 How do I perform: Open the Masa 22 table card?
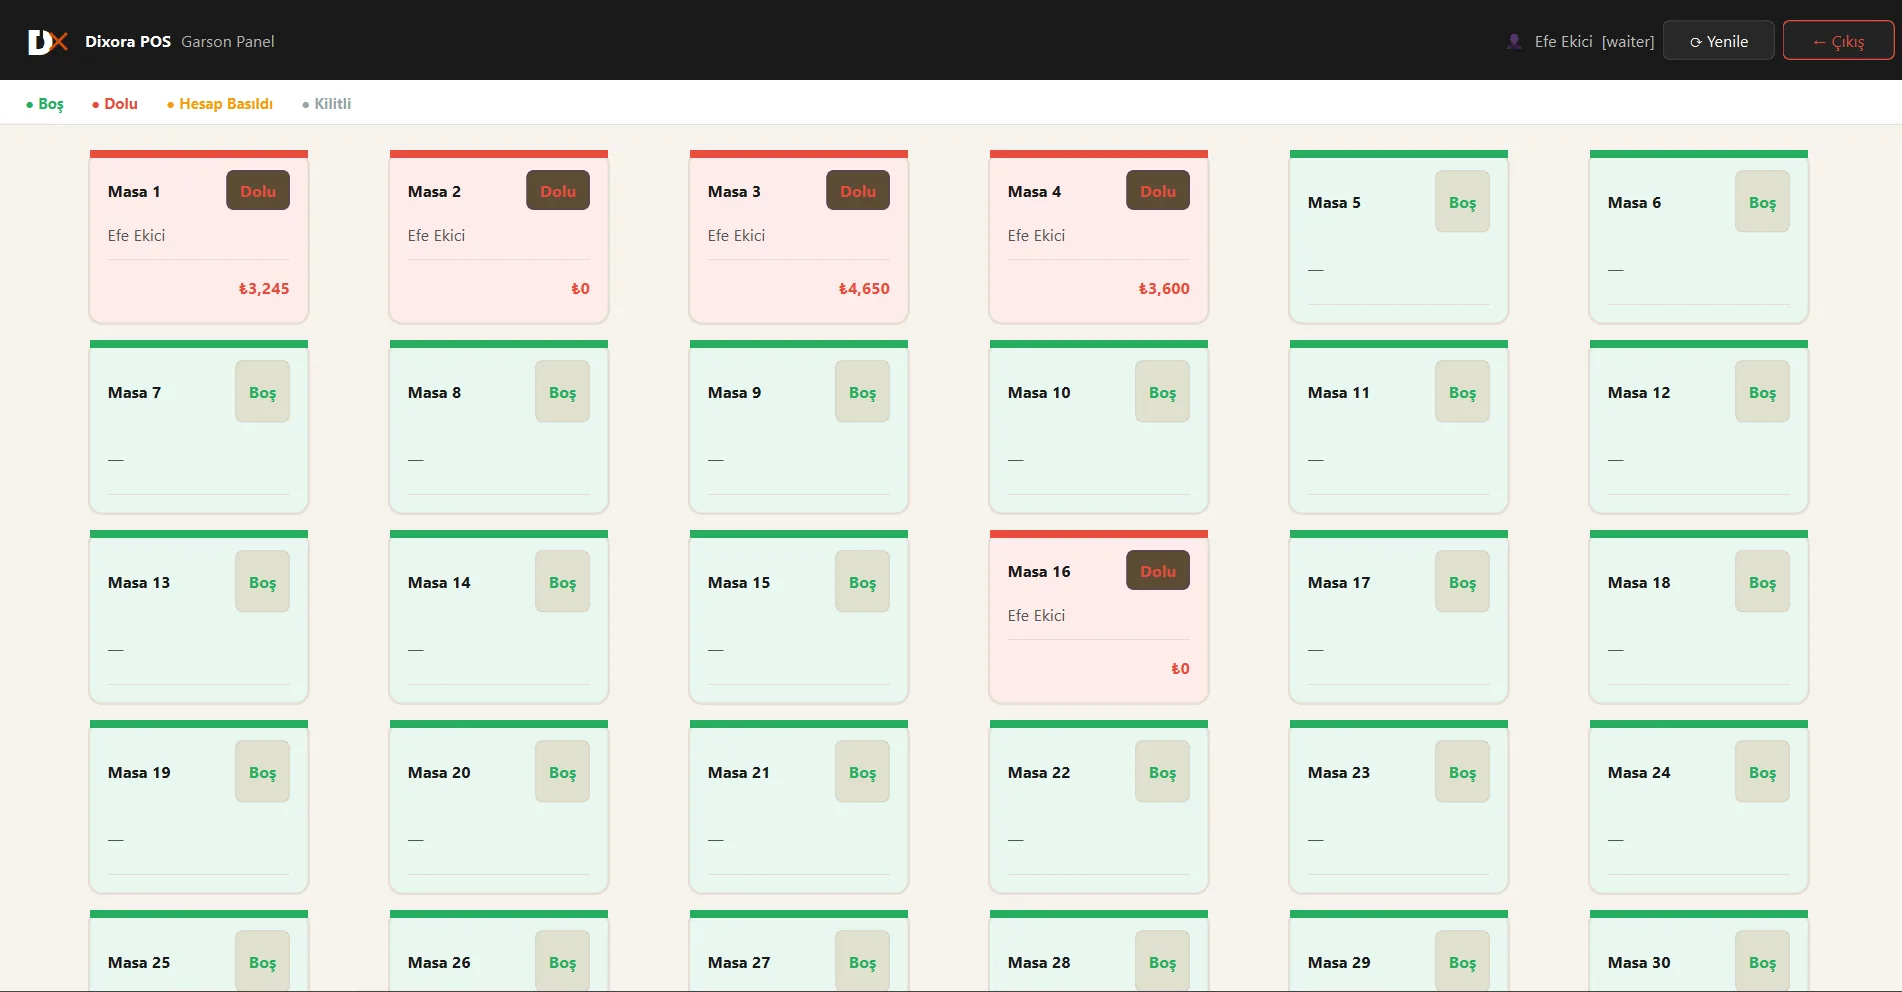[1099, 807]
